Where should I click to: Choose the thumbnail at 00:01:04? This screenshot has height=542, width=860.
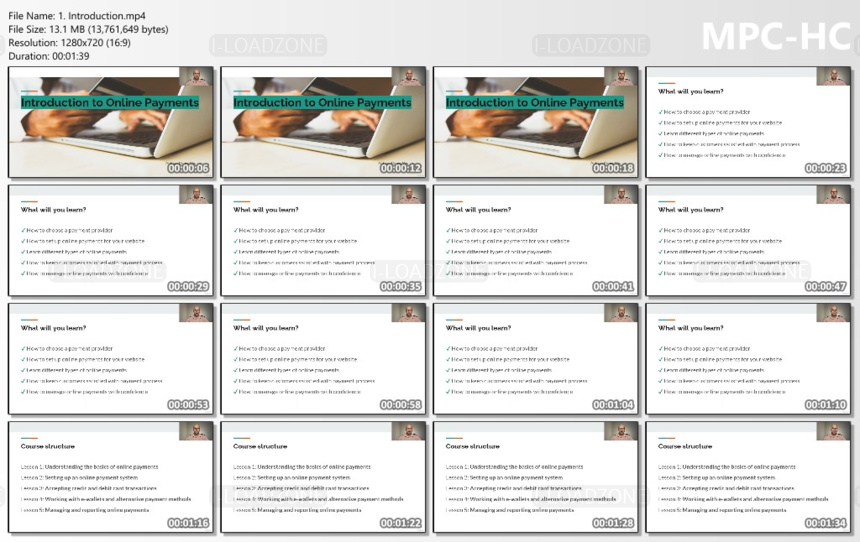536,359
